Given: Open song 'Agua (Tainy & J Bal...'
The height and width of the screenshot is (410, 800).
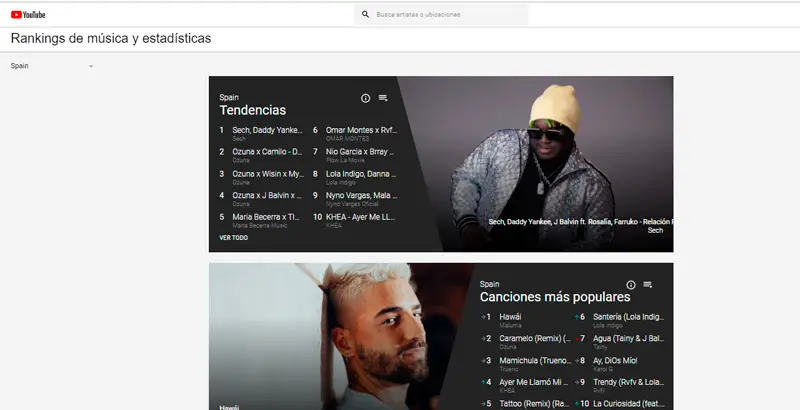Looking at the screenshot, I should coord(629,338).
